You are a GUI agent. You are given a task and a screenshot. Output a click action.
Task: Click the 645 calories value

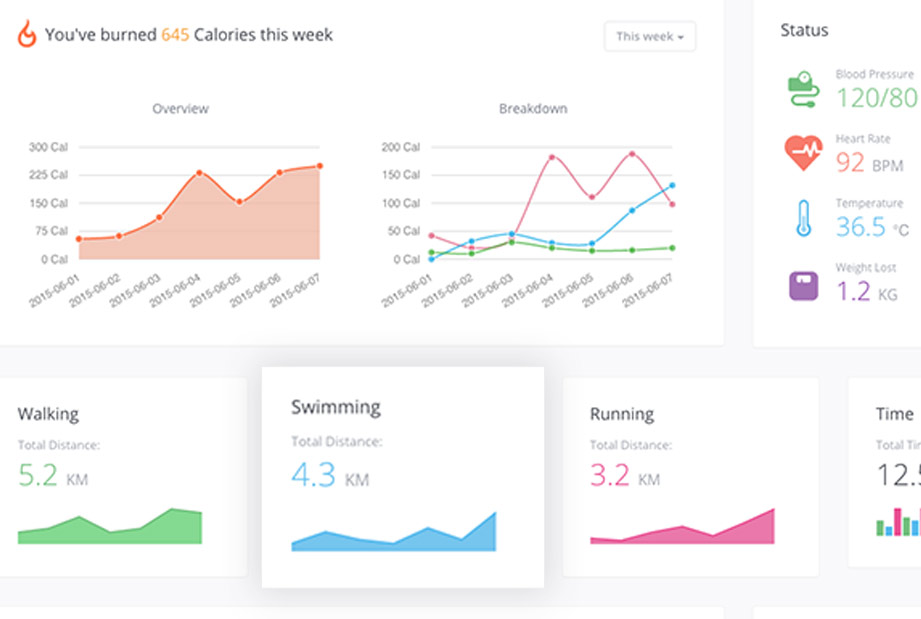coord(175,35)
